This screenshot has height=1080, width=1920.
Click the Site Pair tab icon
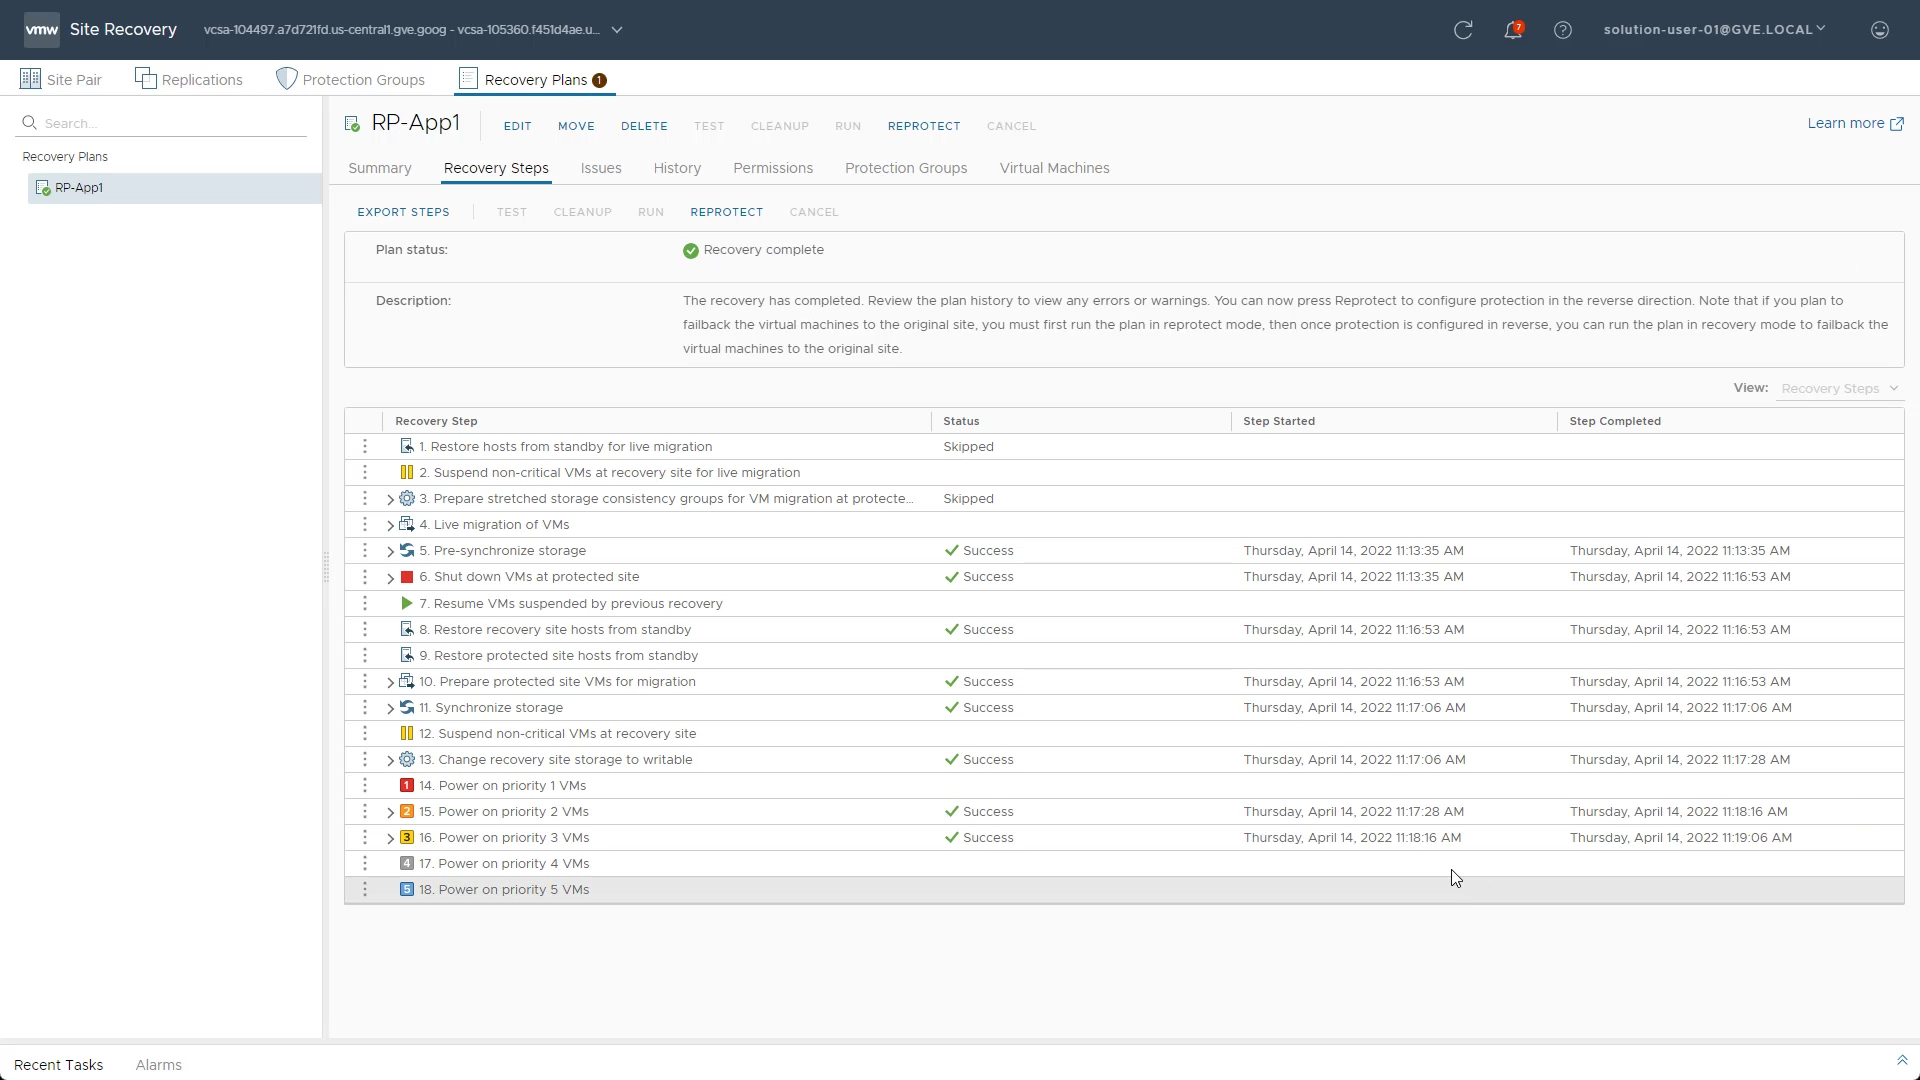pos(30,79)
